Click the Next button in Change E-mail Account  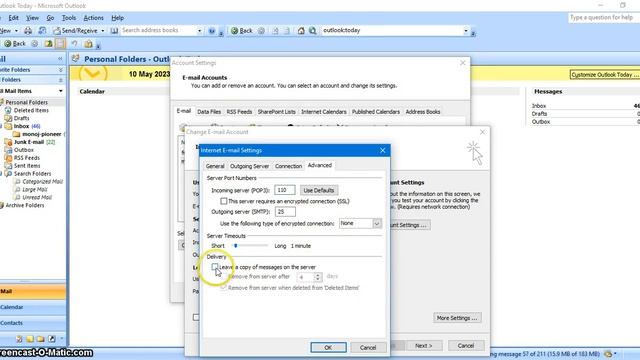[423, 346]
